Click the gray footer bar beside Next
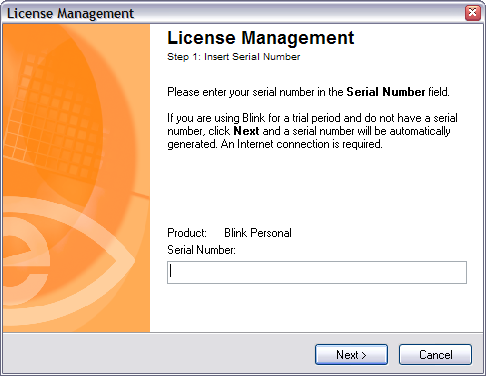The image size is (486, 376). pyautogui.click(x=158, y=353)
